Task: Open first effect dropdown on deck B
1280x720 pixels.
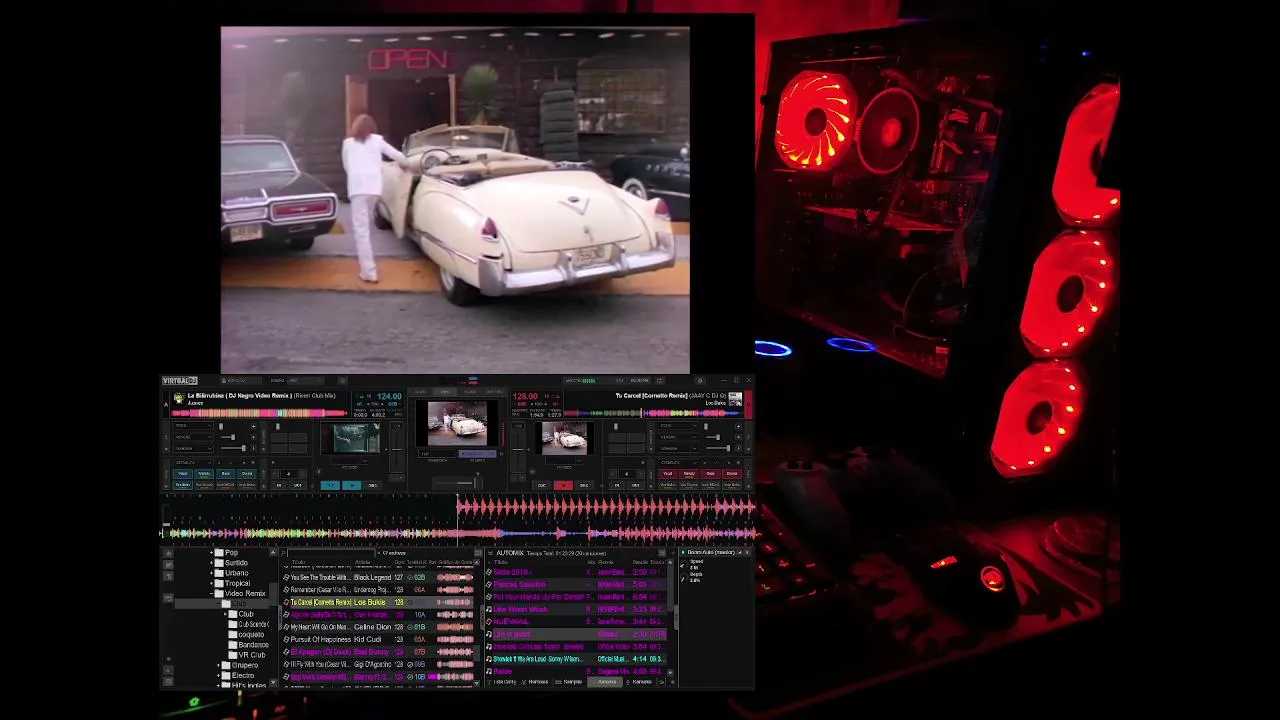Action: tap(678, 425)
